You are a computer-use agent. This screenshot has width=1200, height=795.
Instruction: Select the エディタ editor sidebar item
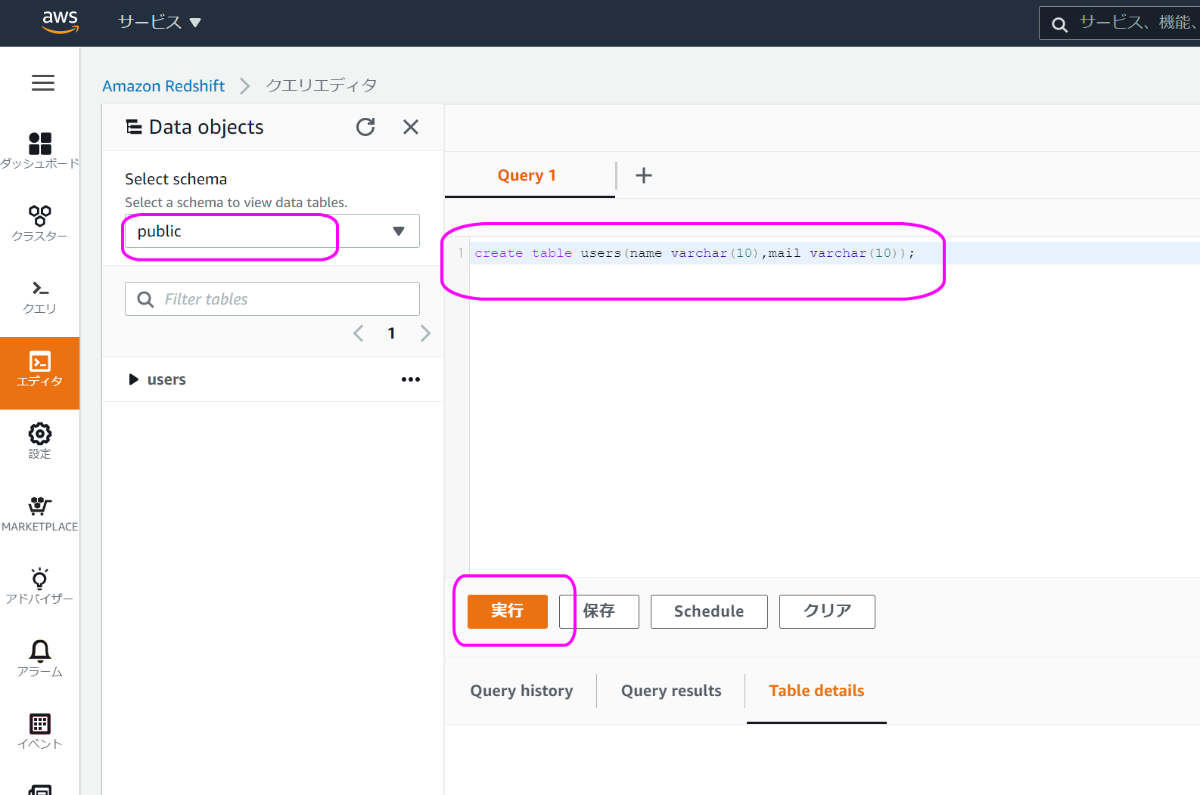(40, 373)
